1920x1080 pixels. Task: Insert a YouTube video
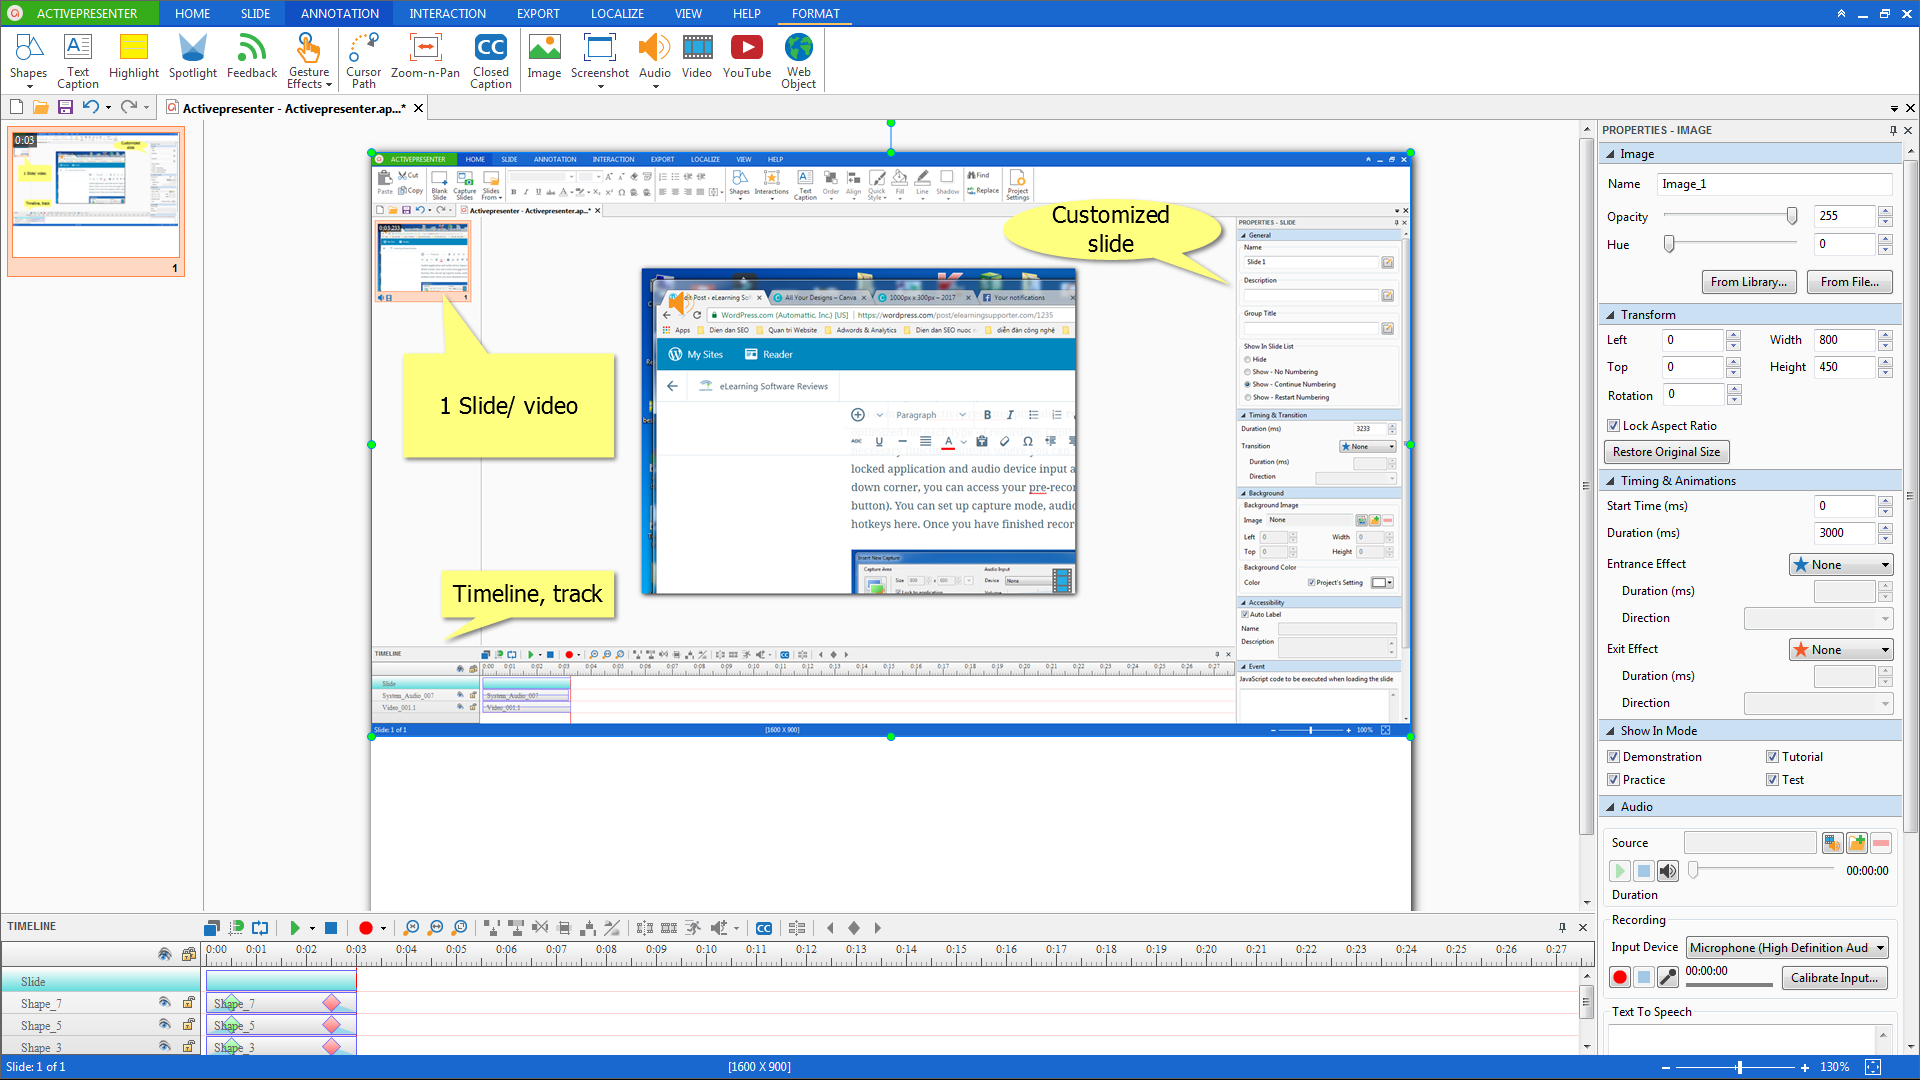click(x=746, y=56)
